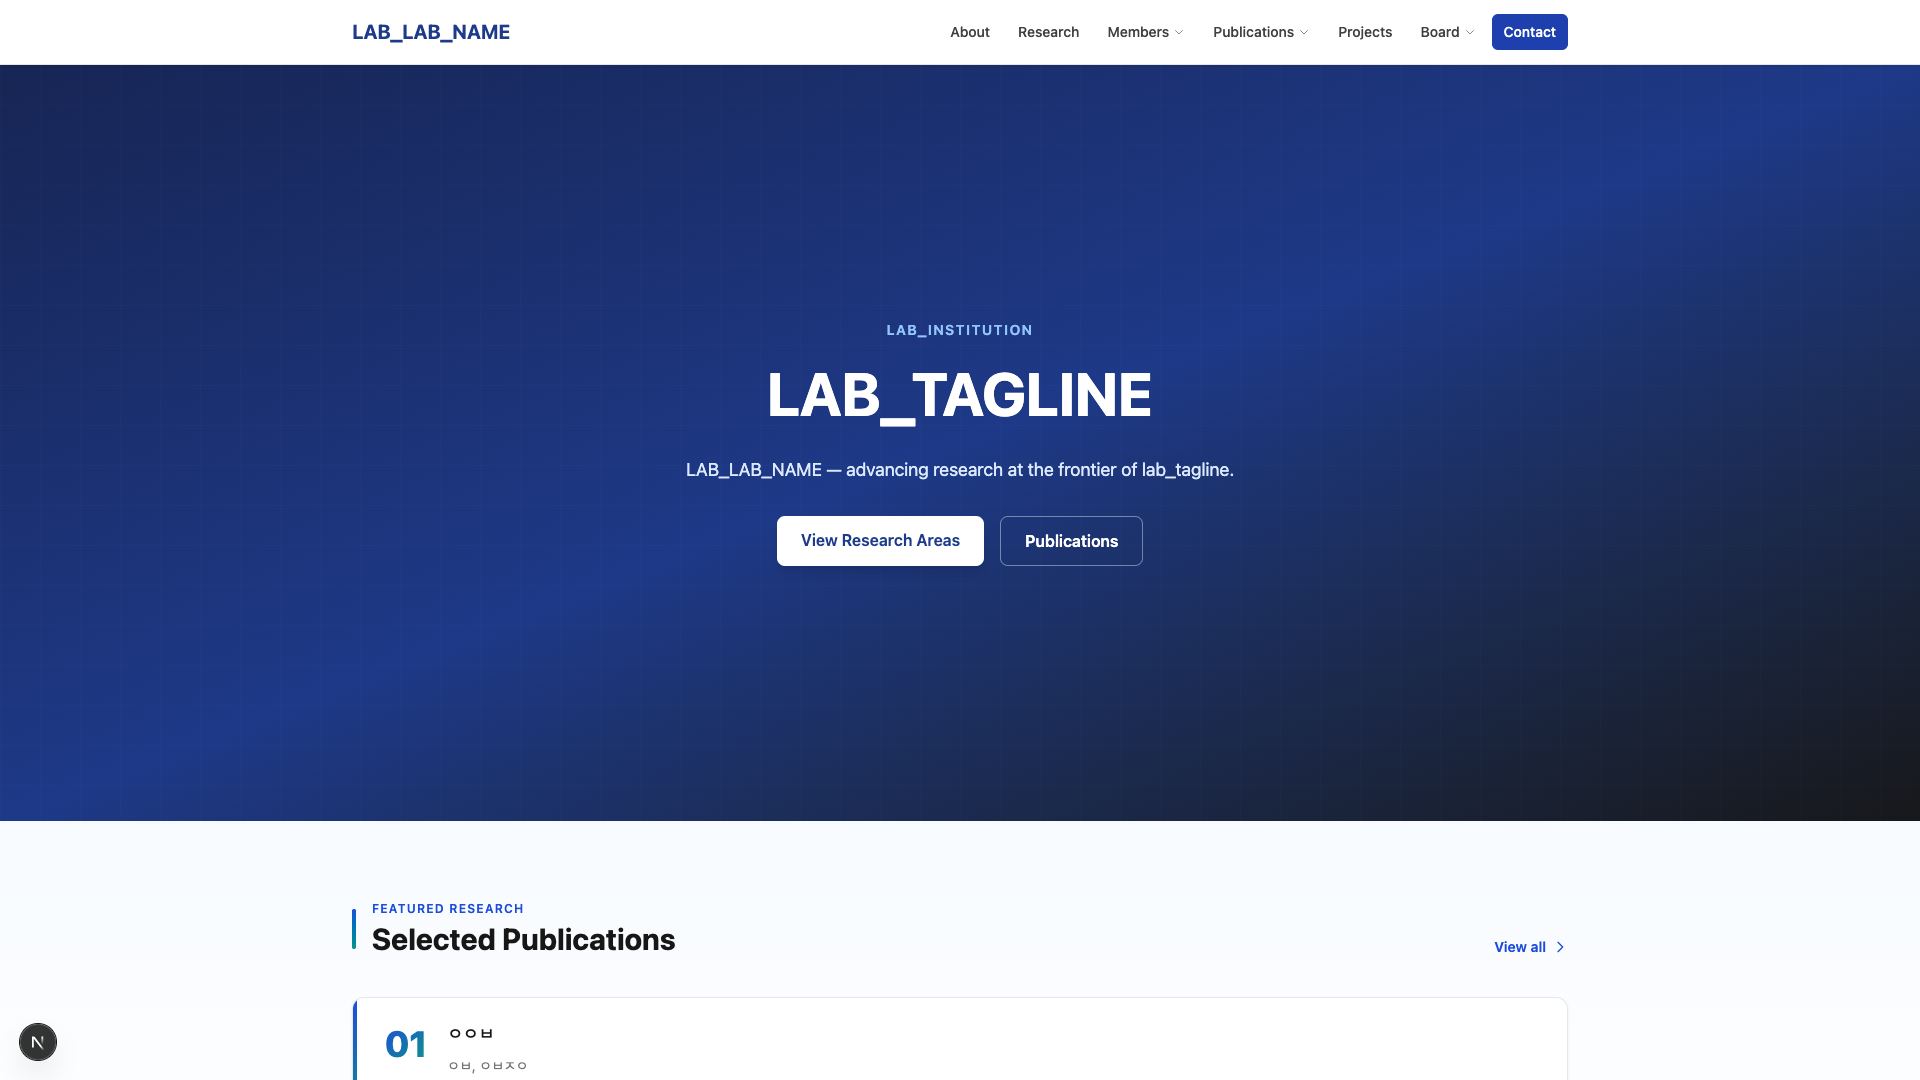This screenshot has height=1080, width=1920.
Task: Expand the Publications nav dropdown chevron
Action: (x=1304, y=33)
